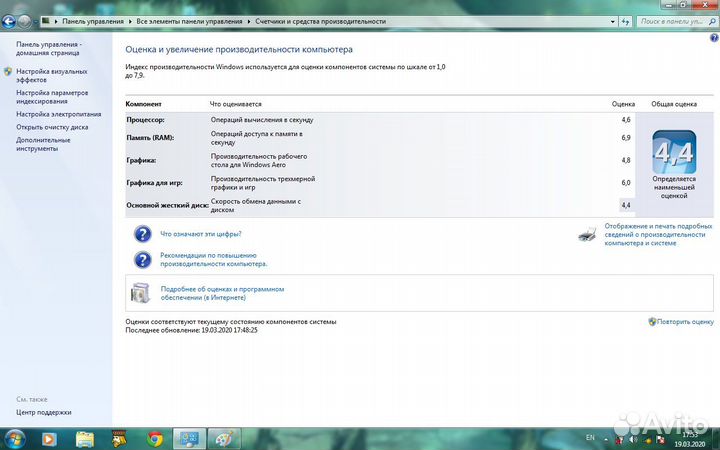Launch Windows Media Player from taskbar
This screenshot has width=720, height=450.
[x=49, y=439]
